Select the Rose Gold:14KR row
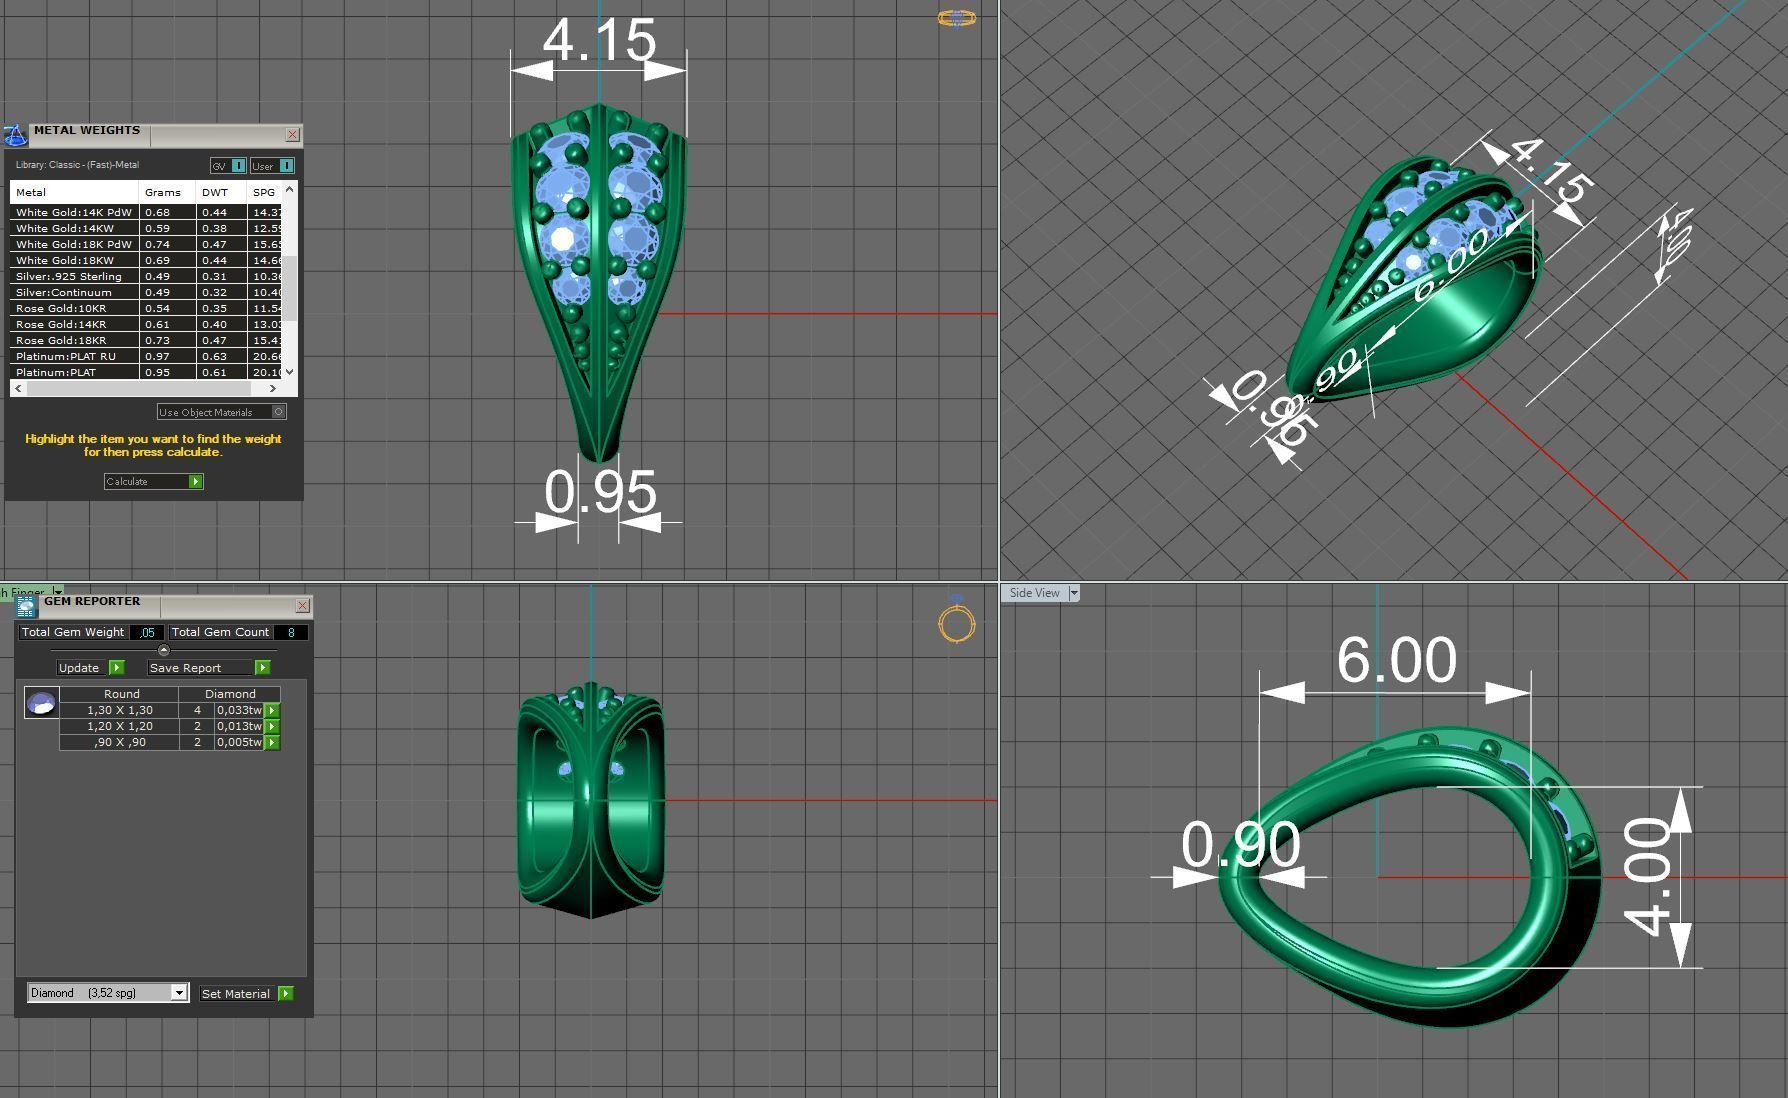The width and height of the screenshot is (1788, 1098). [x=146, y=324]
